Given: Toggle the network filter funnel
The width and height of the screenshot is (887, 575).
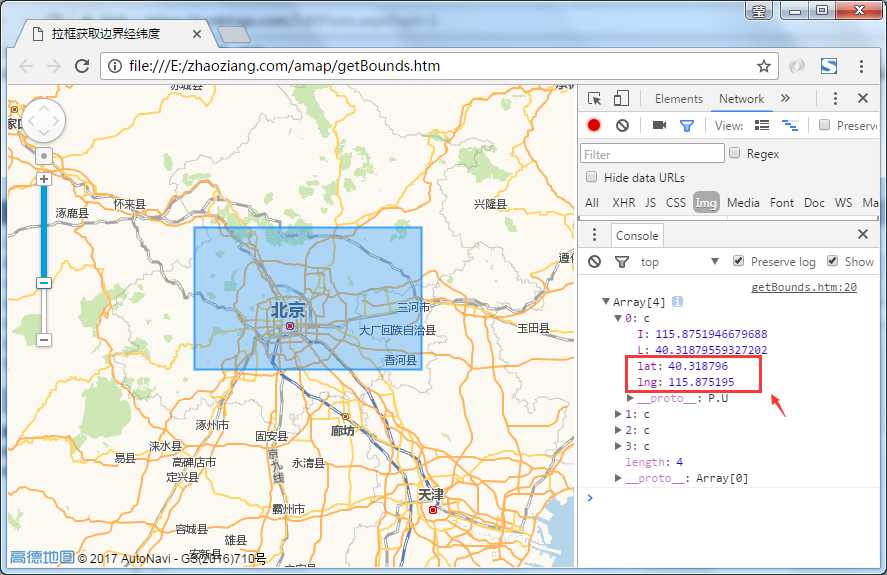Looking at the screenshot, I should point(687,126).
